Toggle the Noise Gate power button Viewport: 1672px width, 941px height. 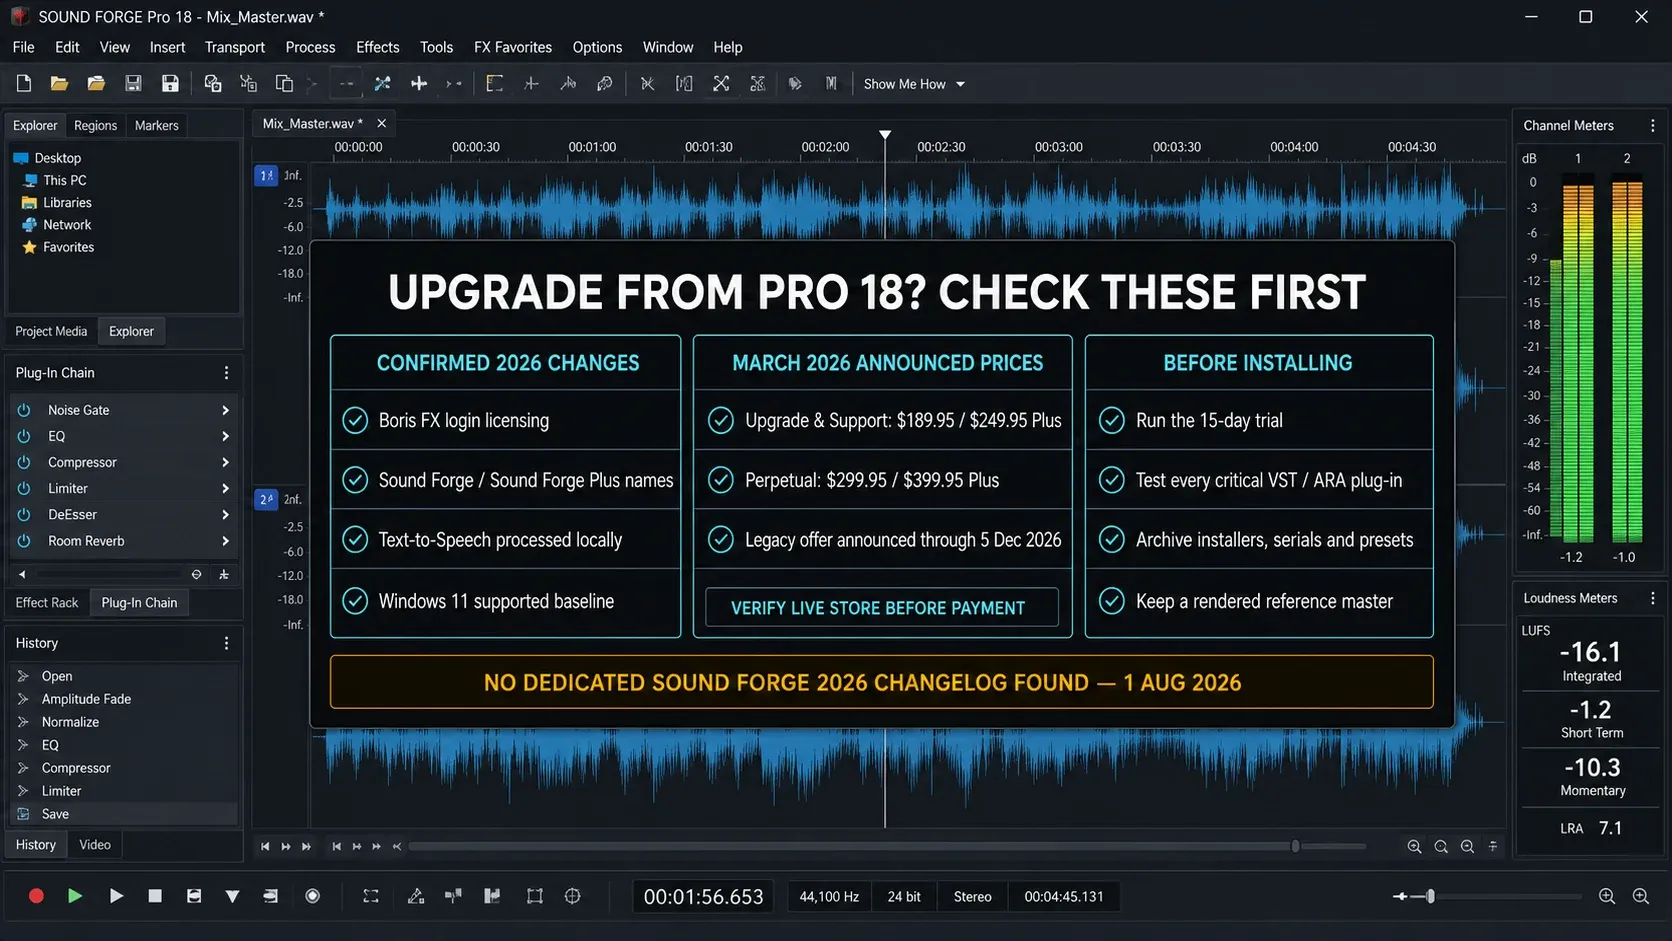click(24, 410)
